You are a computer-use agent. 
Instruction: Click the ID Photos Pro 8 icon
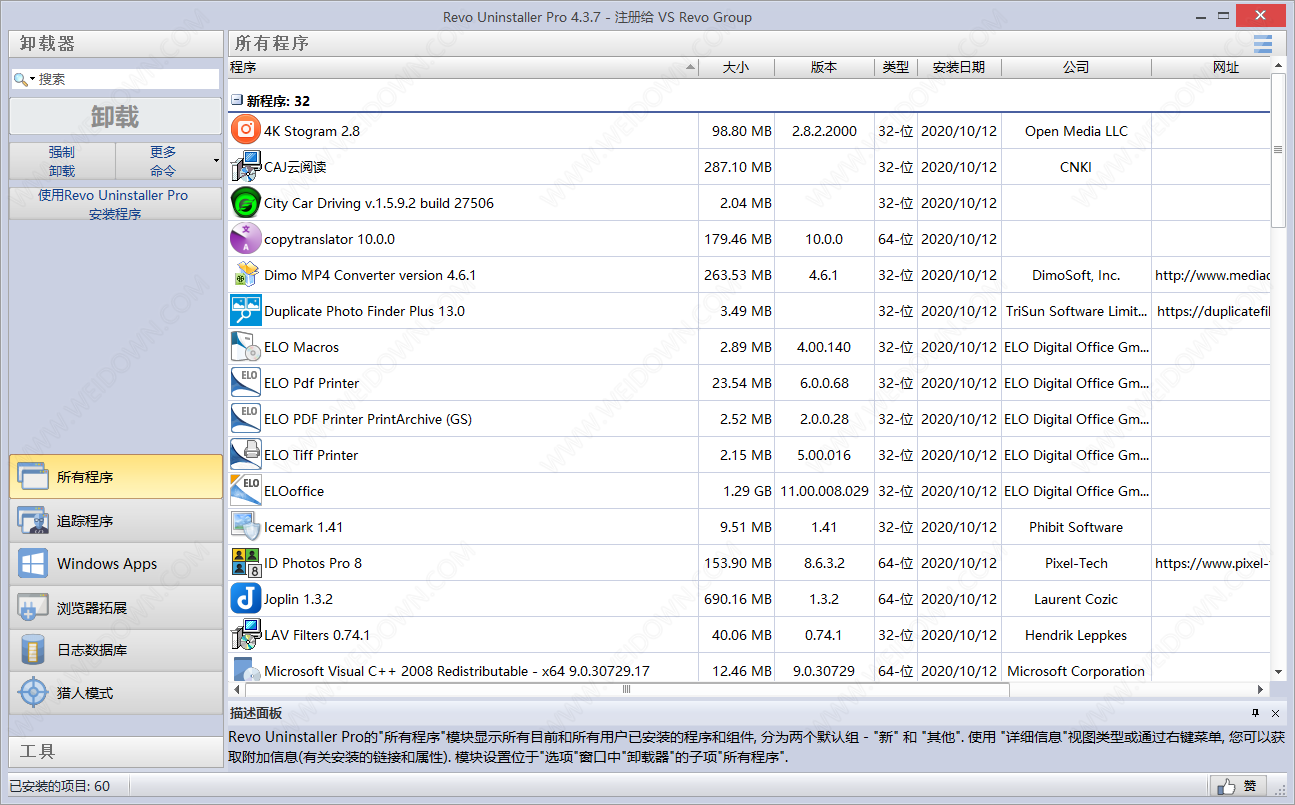pos(245,562)
